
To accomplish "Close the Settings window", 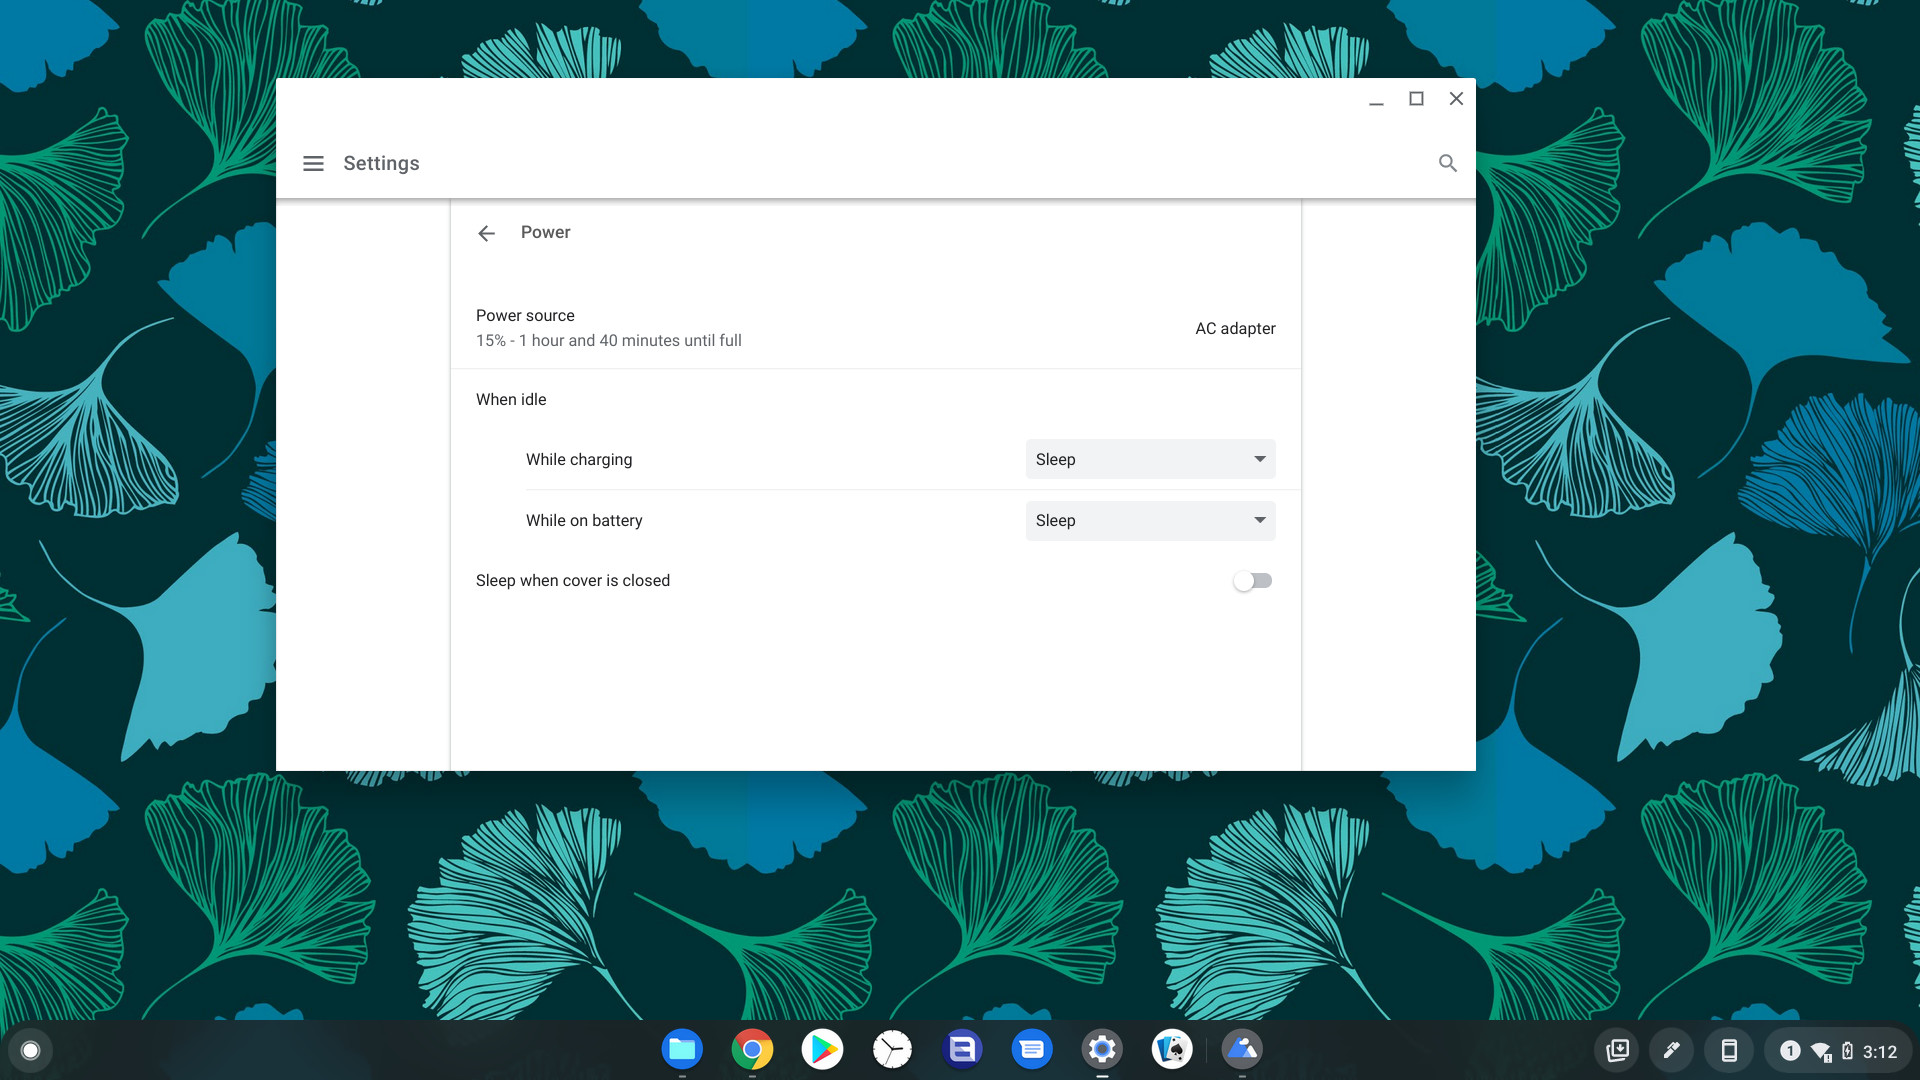I will coord(1456,98).
